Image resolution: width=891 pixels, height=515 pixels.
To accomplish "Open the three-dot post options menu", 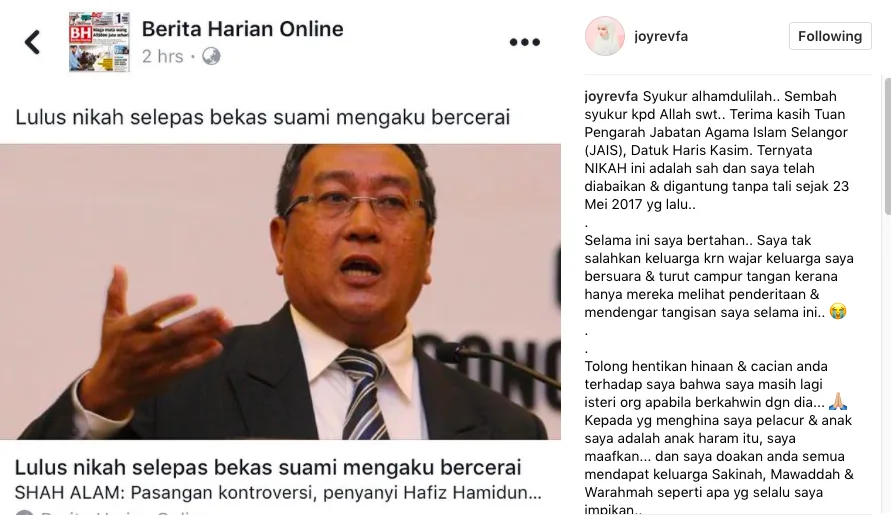I will point(524,42).
